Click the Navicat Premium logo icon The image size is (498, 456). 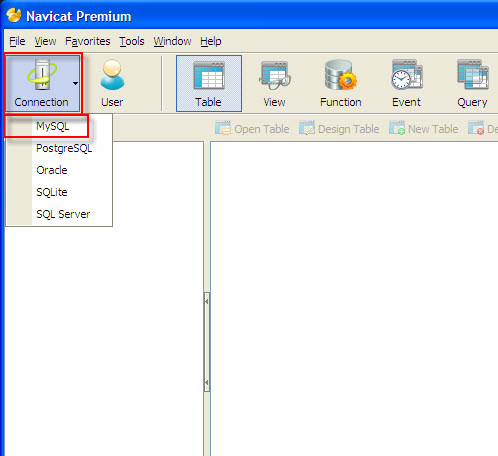click(14, 15)
